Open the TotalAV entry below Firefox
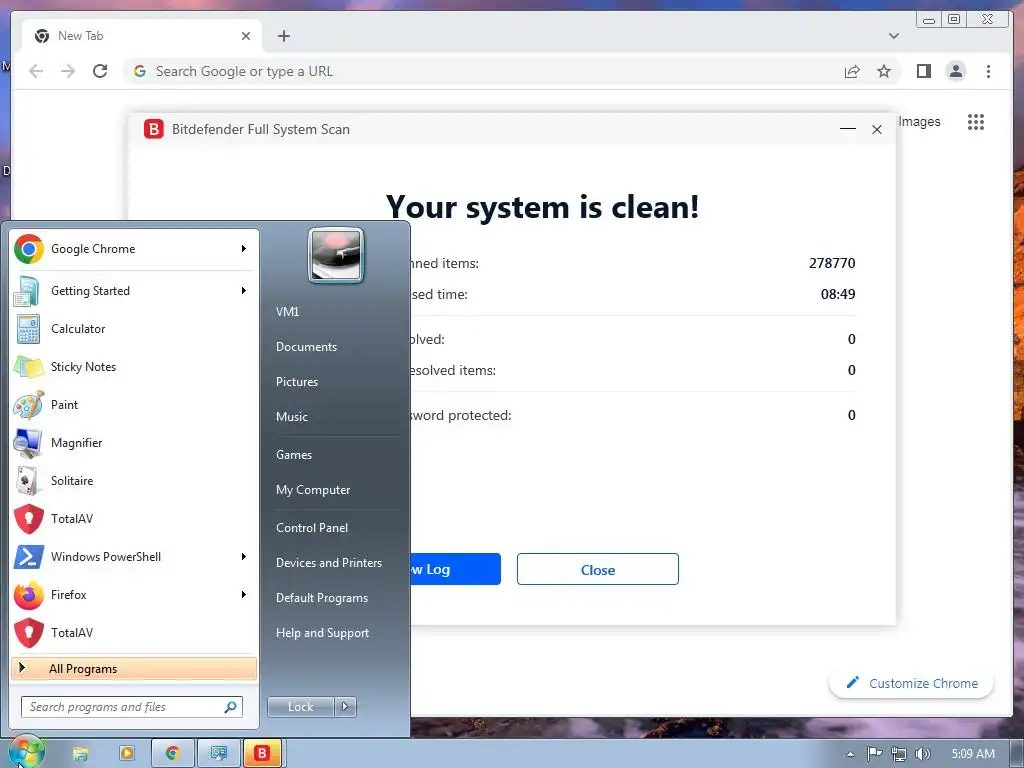Viewport: 1024px width, 768px height. click(134, 633)
